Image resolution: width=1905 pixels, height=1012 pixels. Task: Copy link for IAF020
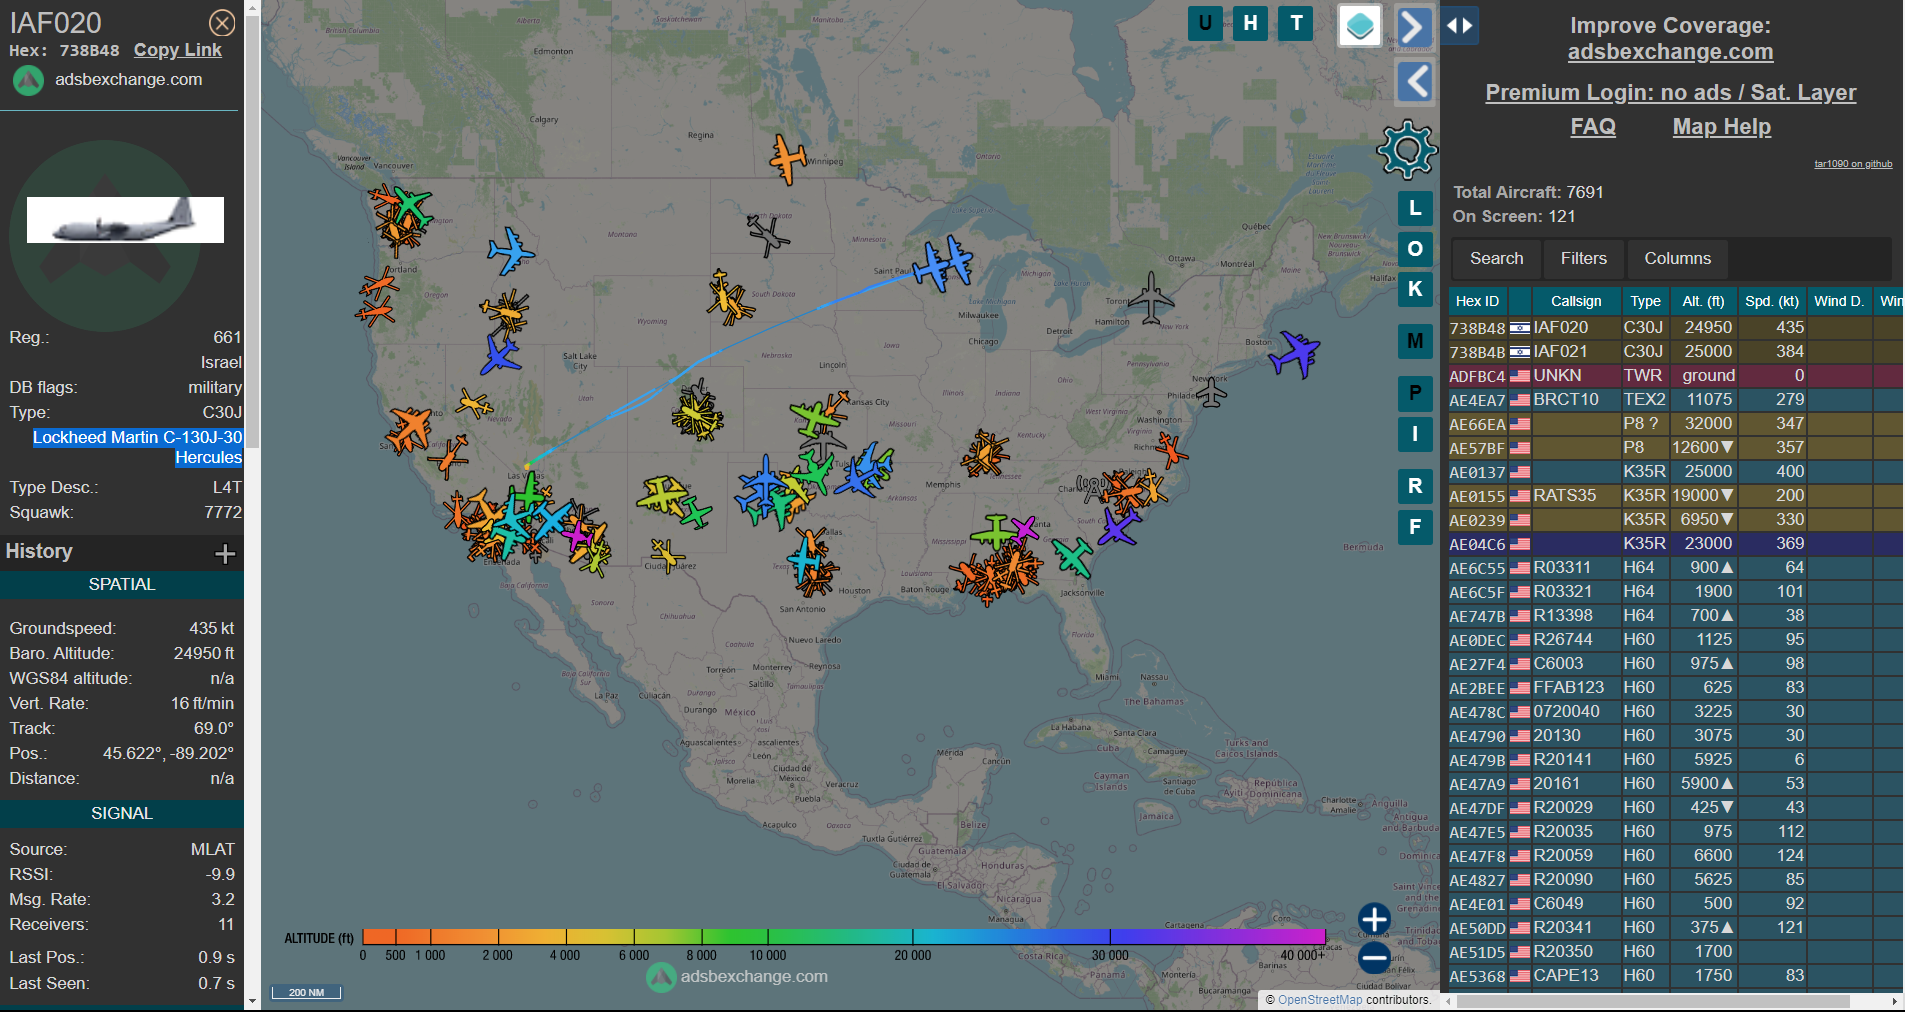click(178, 50)
